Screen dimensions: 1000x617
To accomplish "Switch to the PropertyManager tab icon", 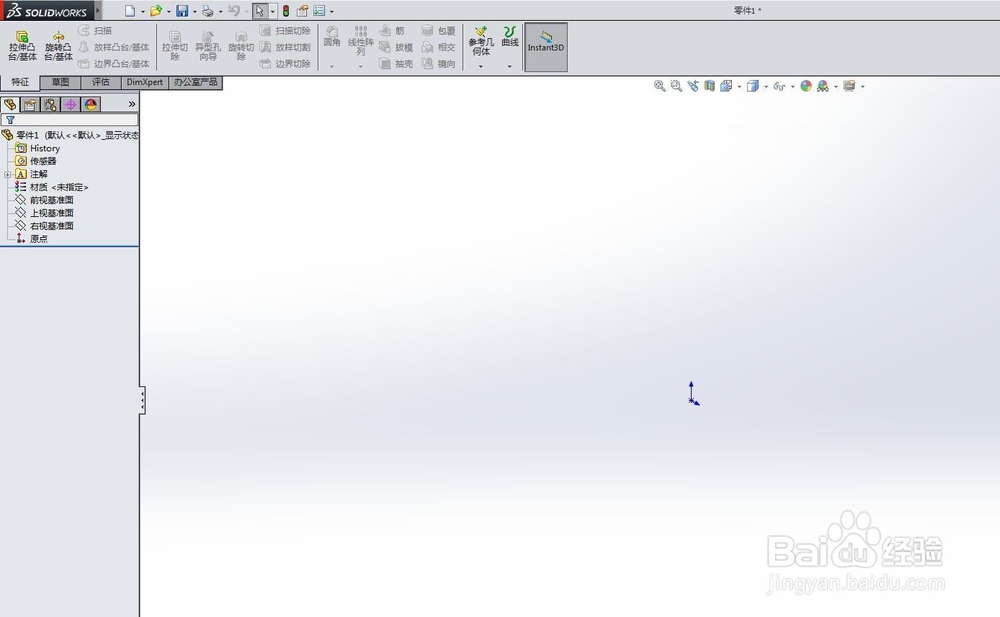I will tap(28, 104).
